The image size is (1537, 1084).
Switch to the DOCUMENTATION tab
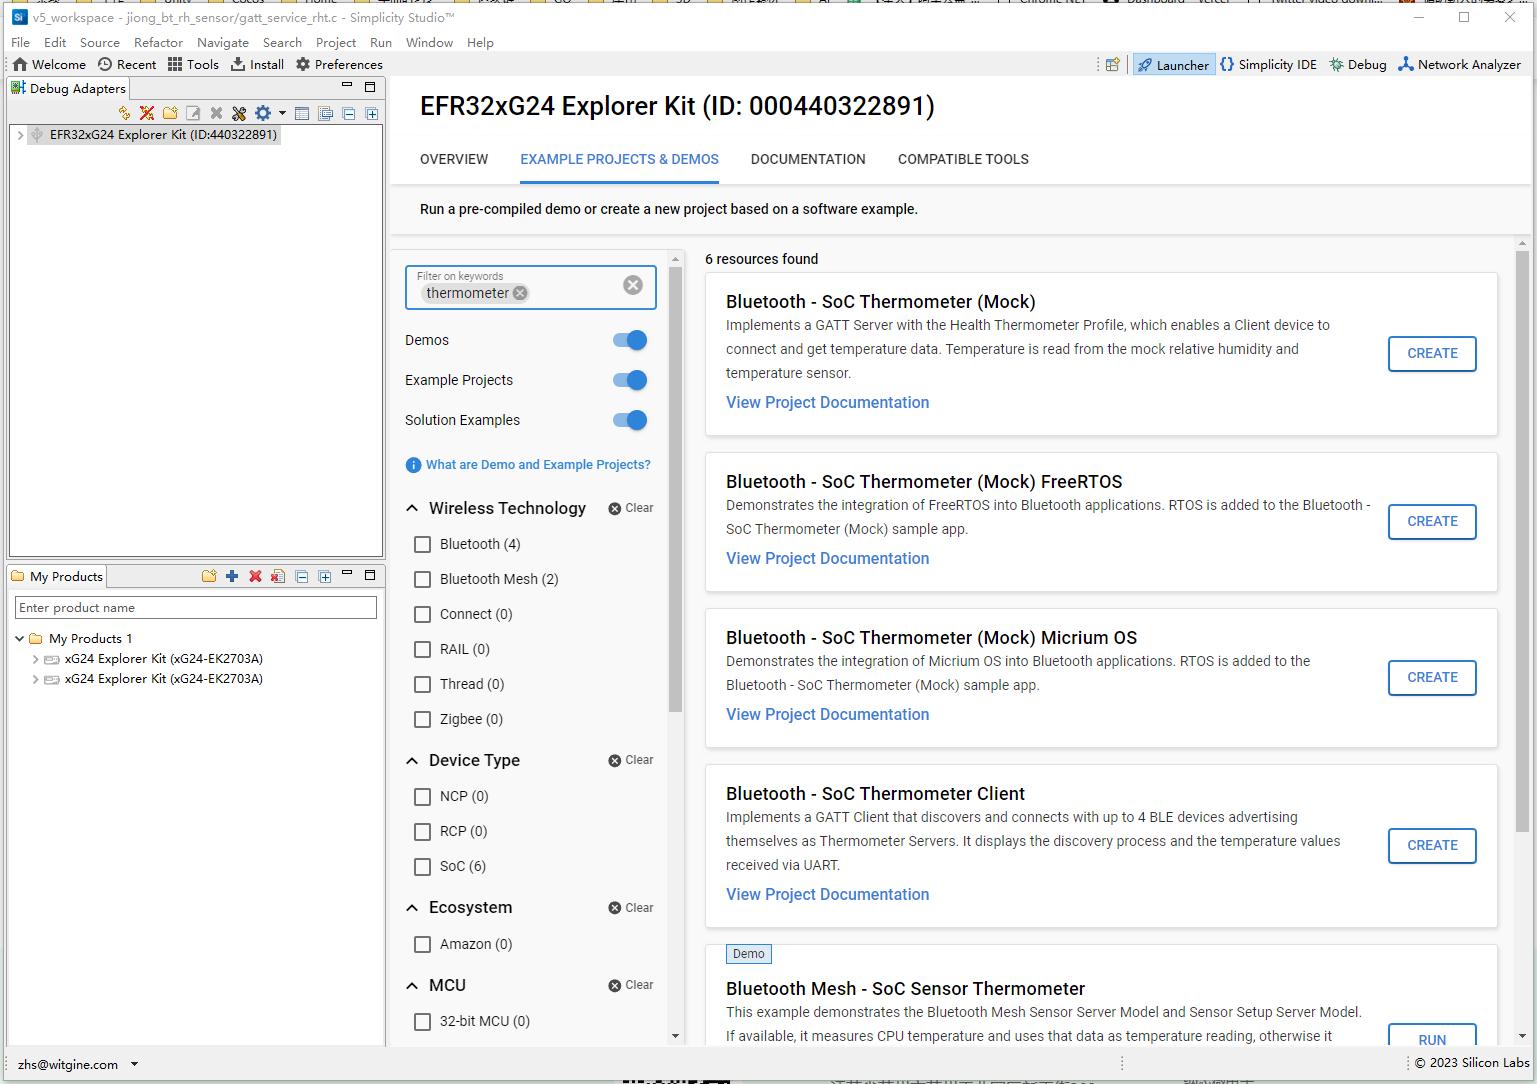808,159
